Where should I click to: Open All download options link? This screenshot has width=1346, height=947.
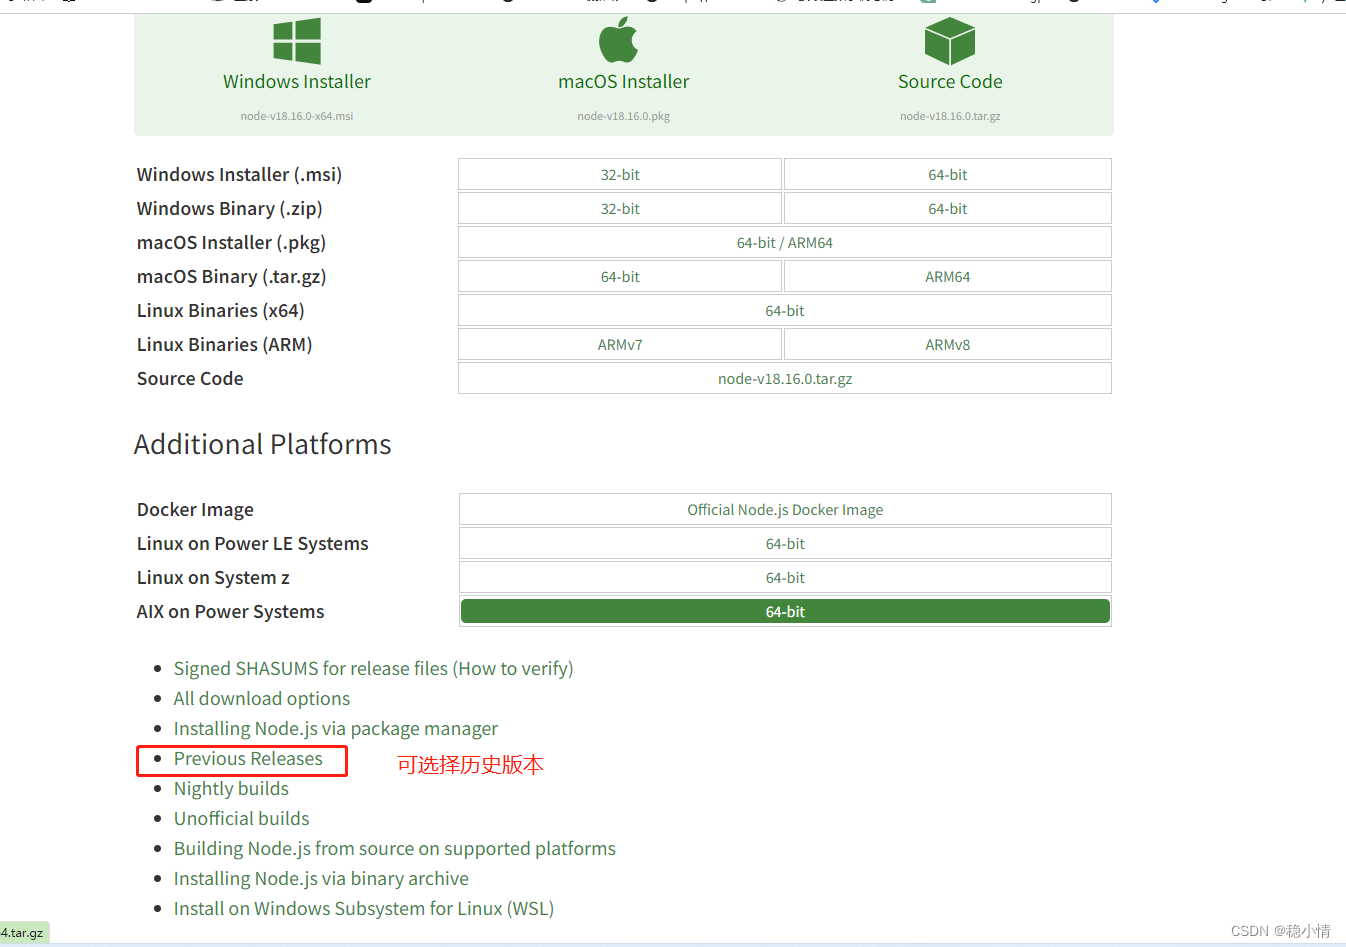click(x=262, y=698)
